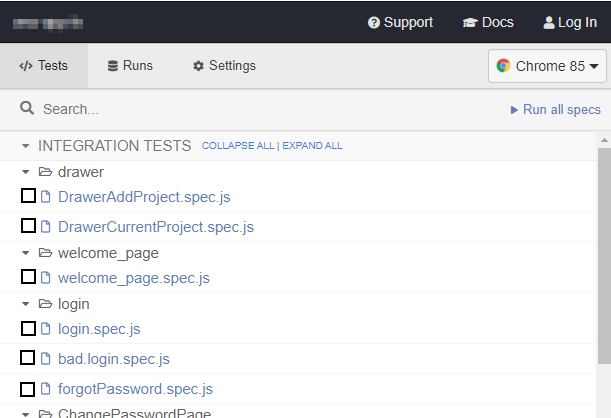Select the ChangePasswordPage folder name
This screenshot has height=418, width=611.
tap(134, 413)
